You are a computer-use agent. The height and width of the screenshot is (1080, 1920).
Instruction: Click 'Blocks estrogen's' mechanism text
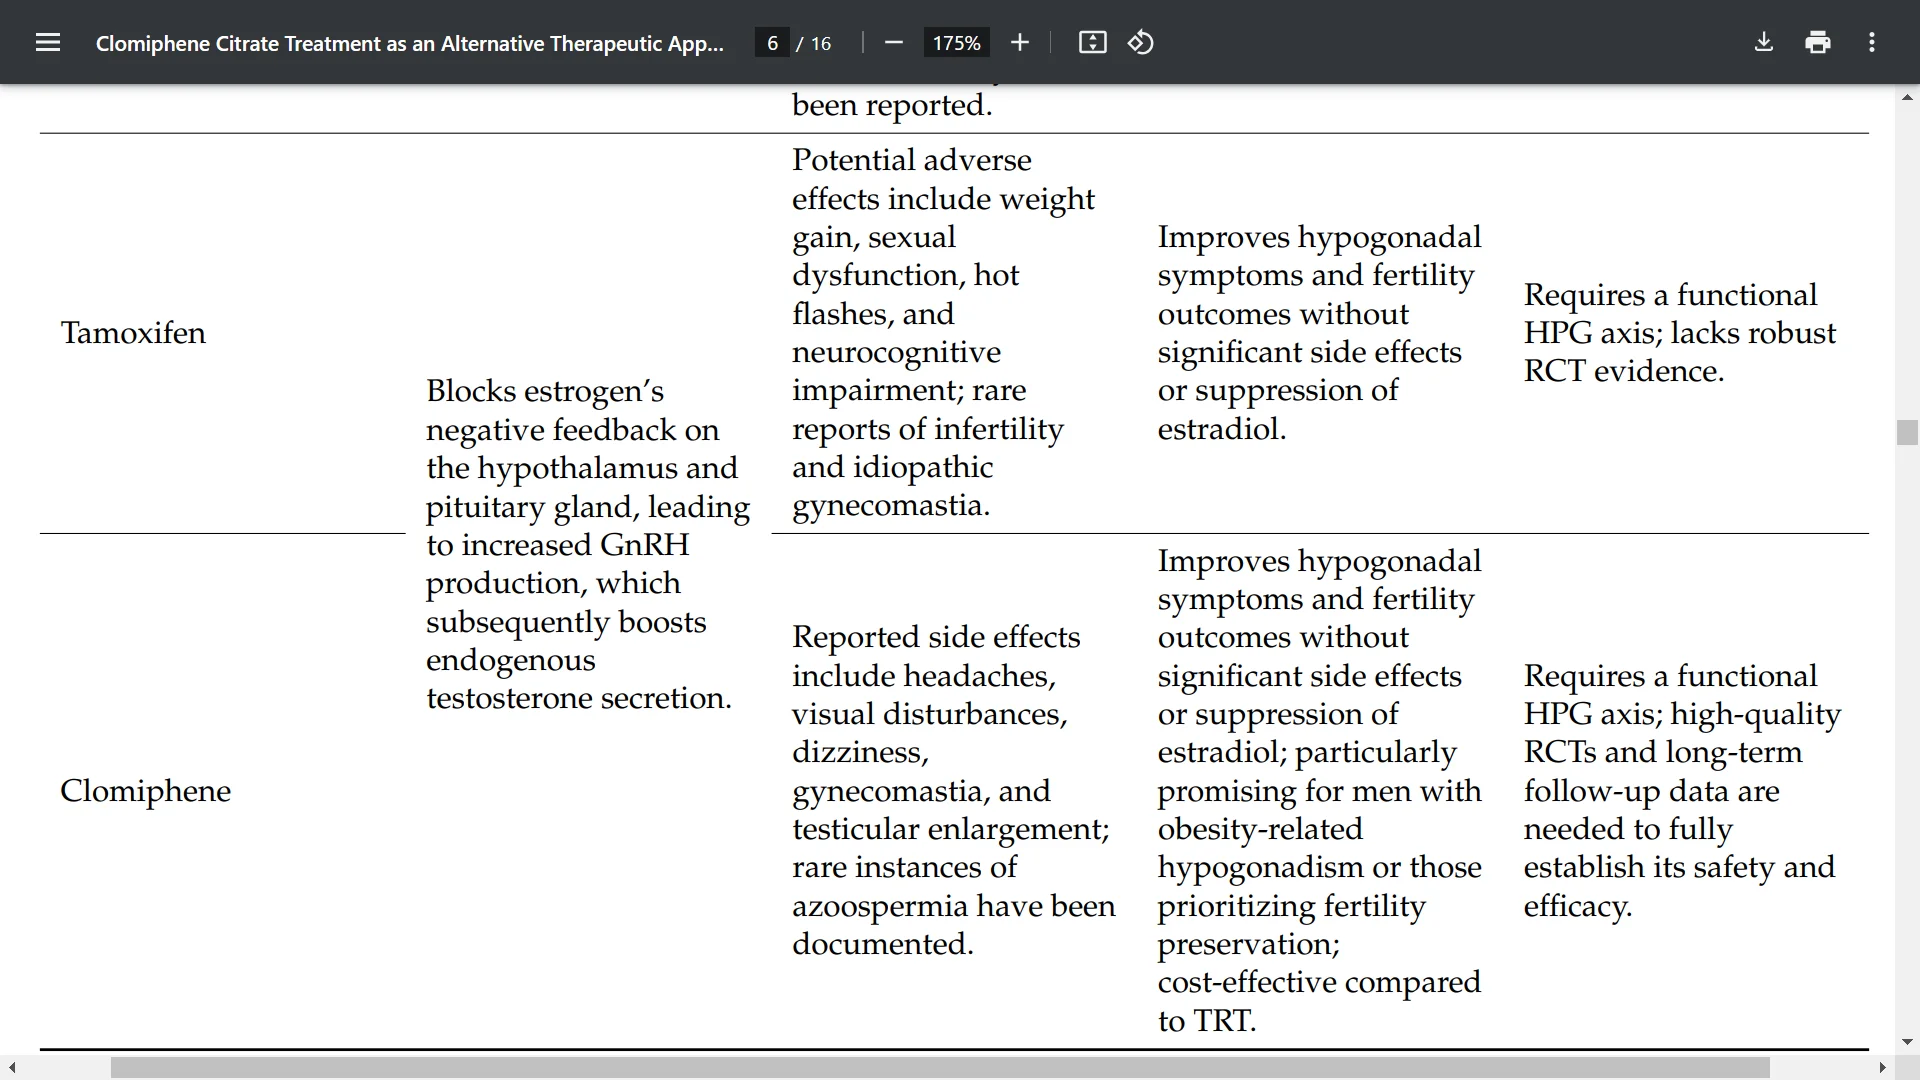(545, 390)
